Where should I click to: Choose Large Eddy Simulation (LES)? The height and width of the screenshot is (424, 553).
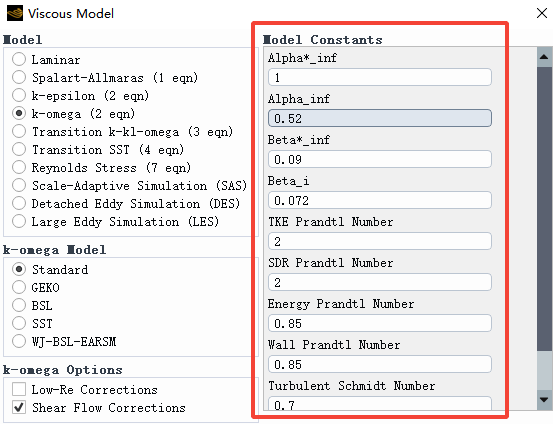(x=19, y=222)
